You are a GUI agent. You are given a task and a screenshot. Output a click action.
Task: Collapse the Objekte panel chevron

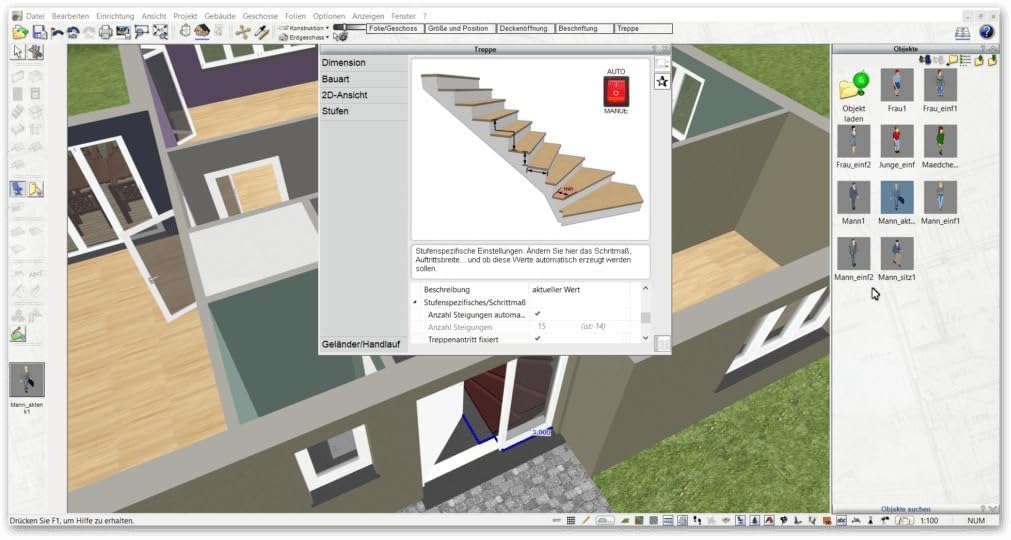point(994,49)
